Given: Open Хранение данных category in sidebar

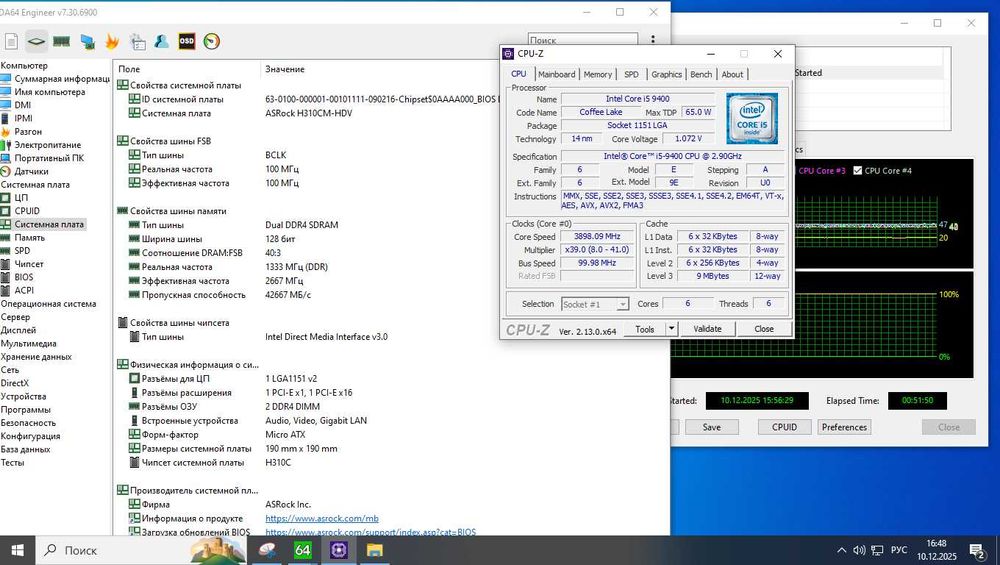Looking at the screenshot, I should point(36,356).
